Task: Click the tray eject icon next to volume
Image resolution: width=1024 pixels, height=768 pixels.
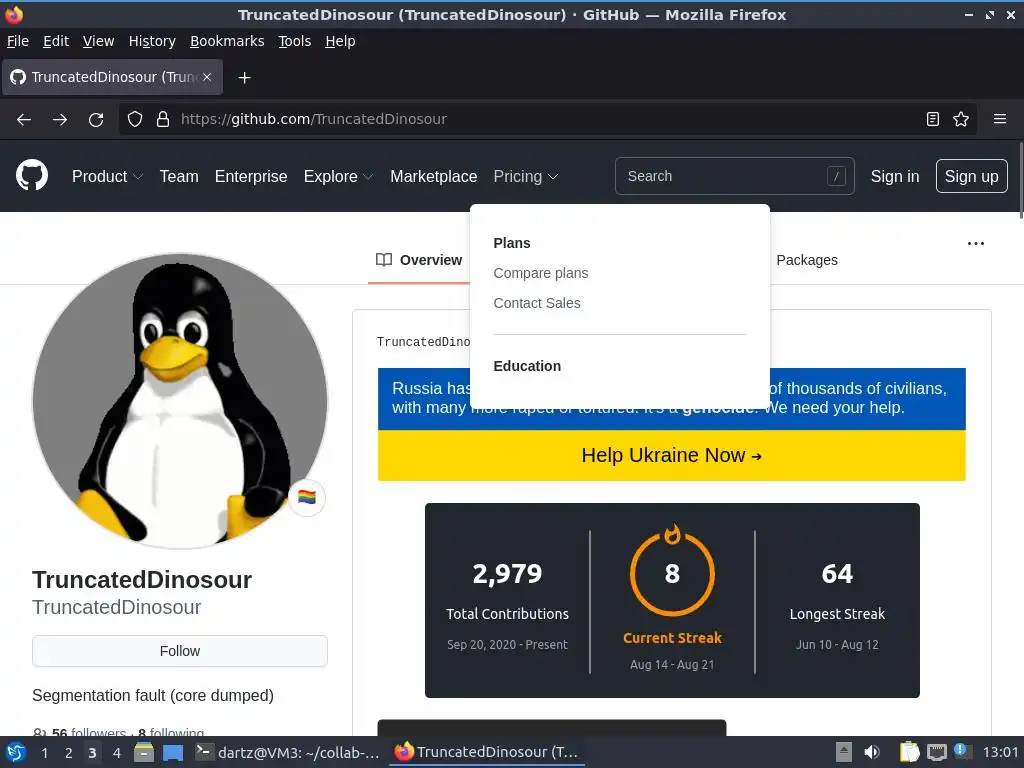Action: click(844, 752)
